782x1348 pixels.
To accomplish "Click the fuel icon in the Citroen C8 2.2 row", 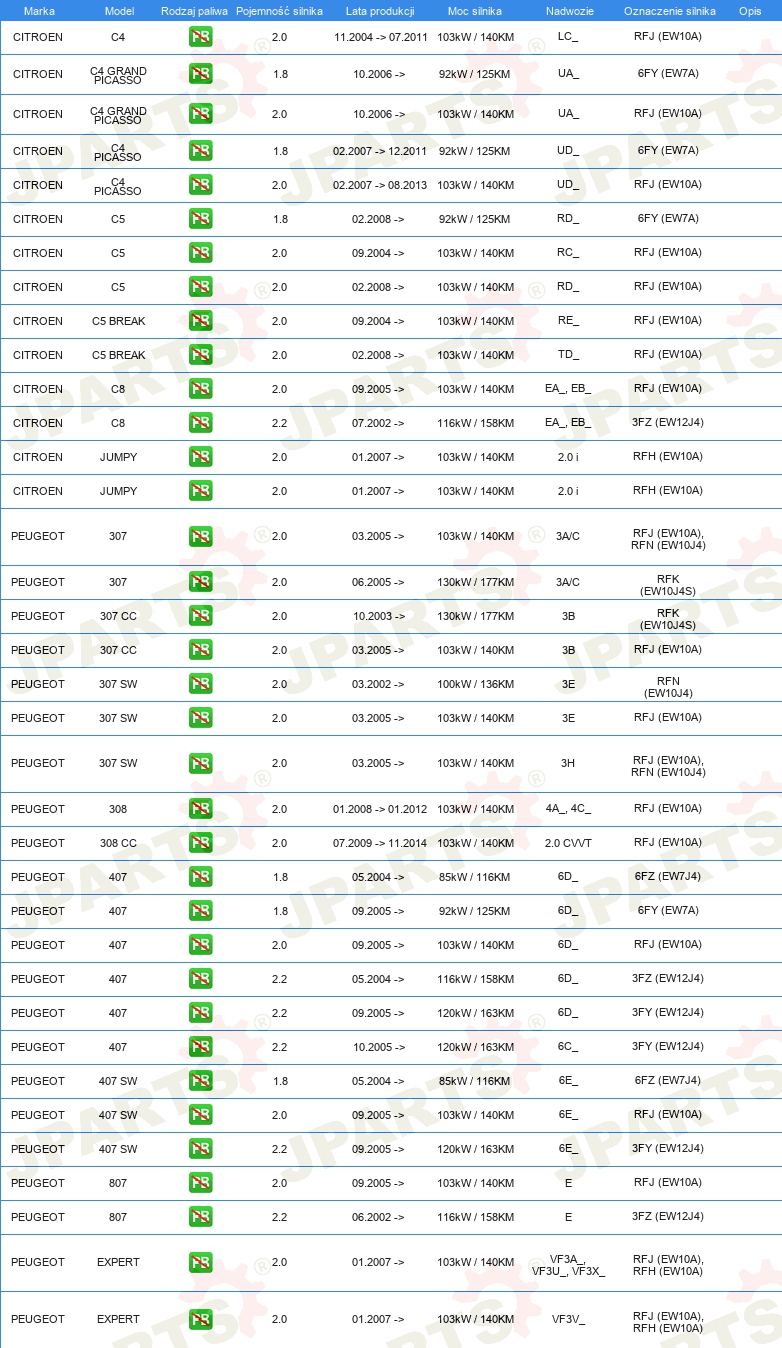I will (201, 424).
